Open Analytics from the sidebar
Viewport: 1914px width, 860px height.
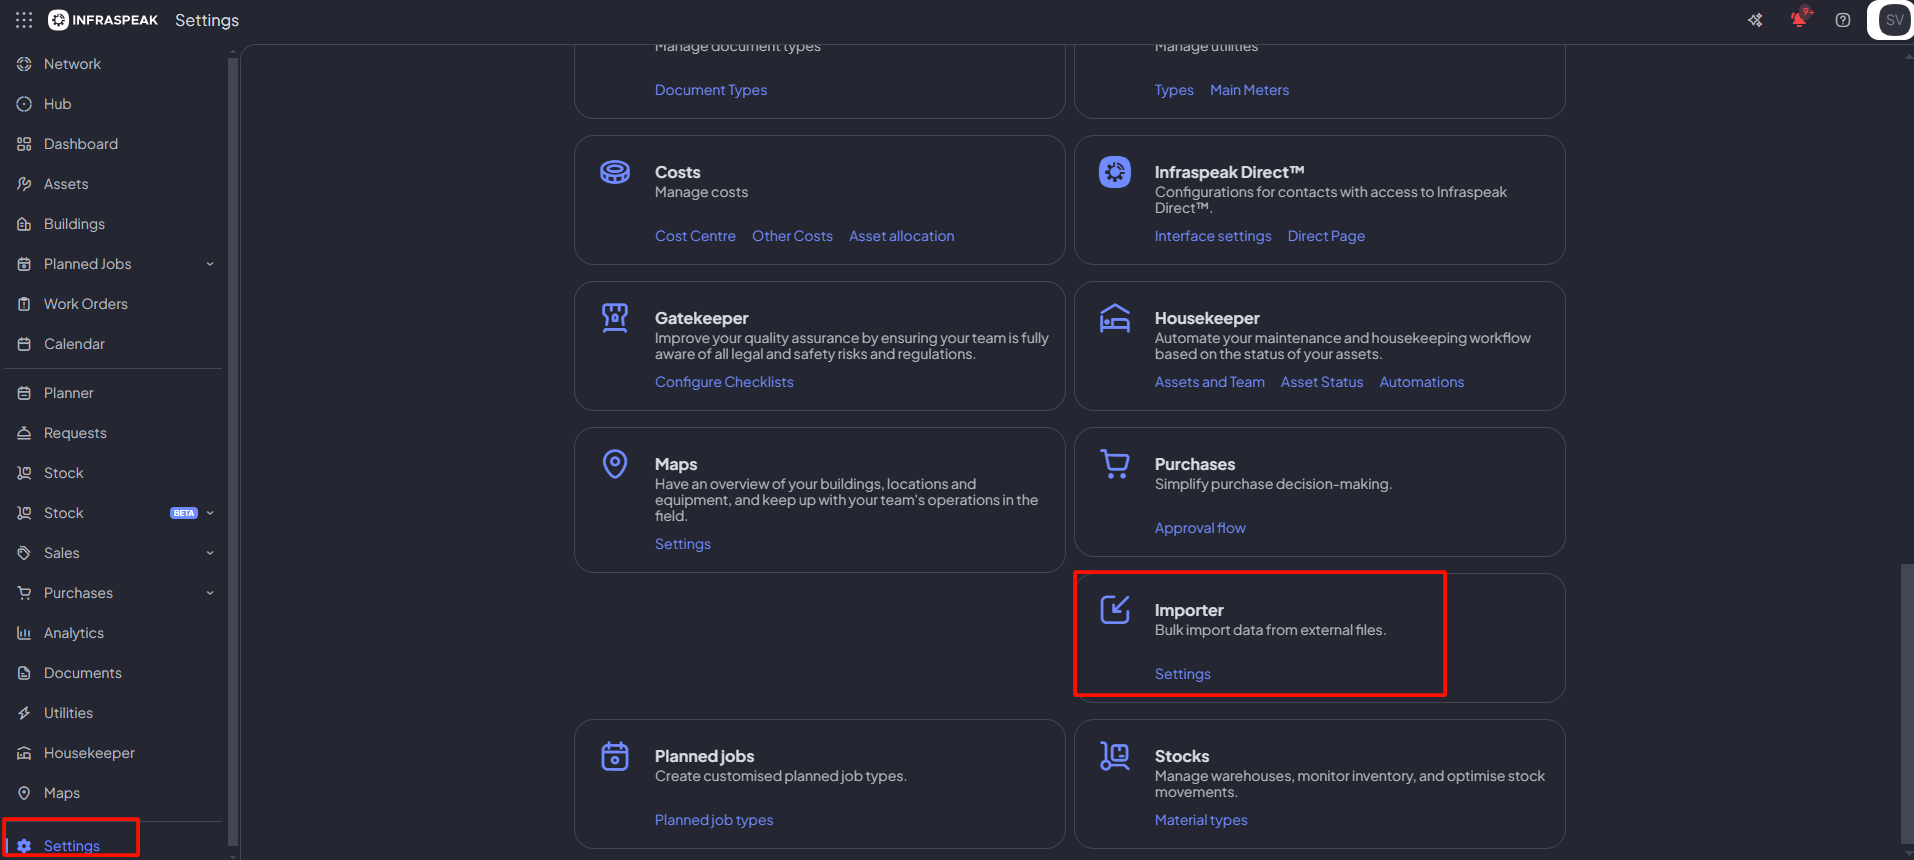[74, 633]
